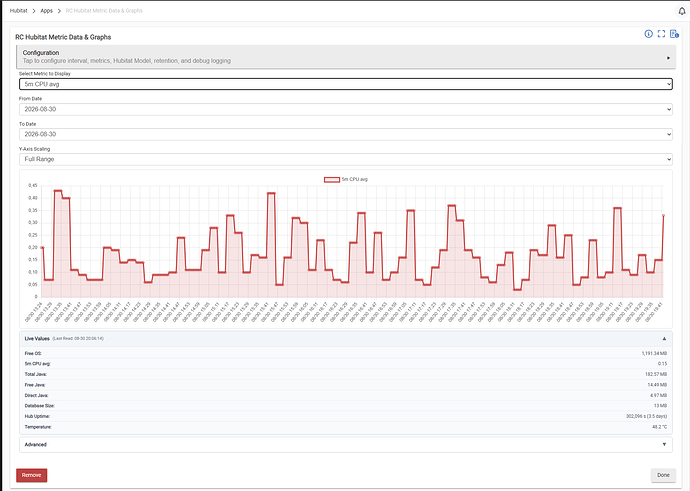
Task: Toggle the 5m CPU avg legend swatch
Action: click(x=332, y=180)
